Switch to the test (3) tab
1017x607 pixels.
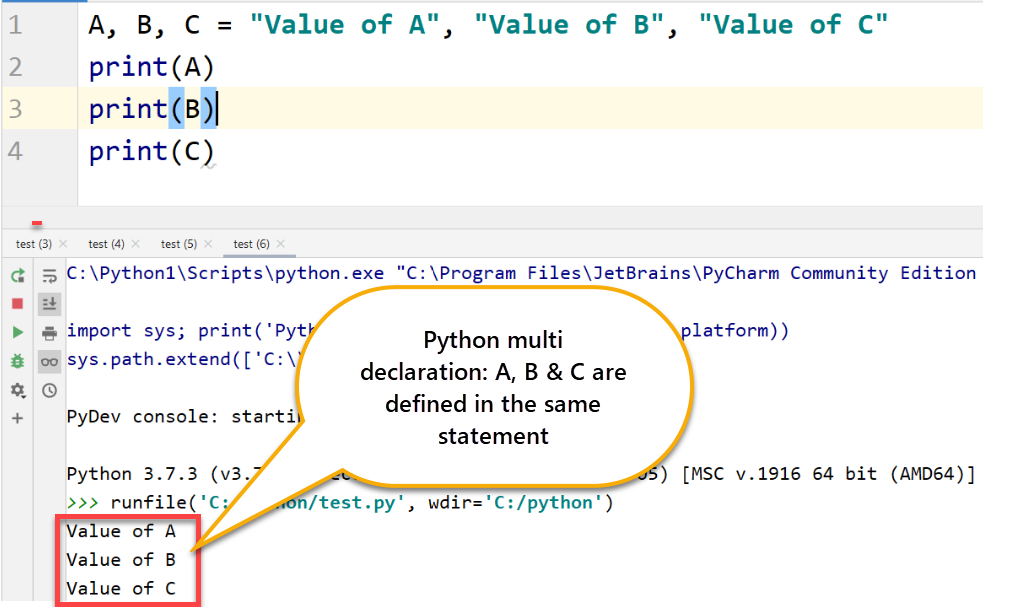33,244
